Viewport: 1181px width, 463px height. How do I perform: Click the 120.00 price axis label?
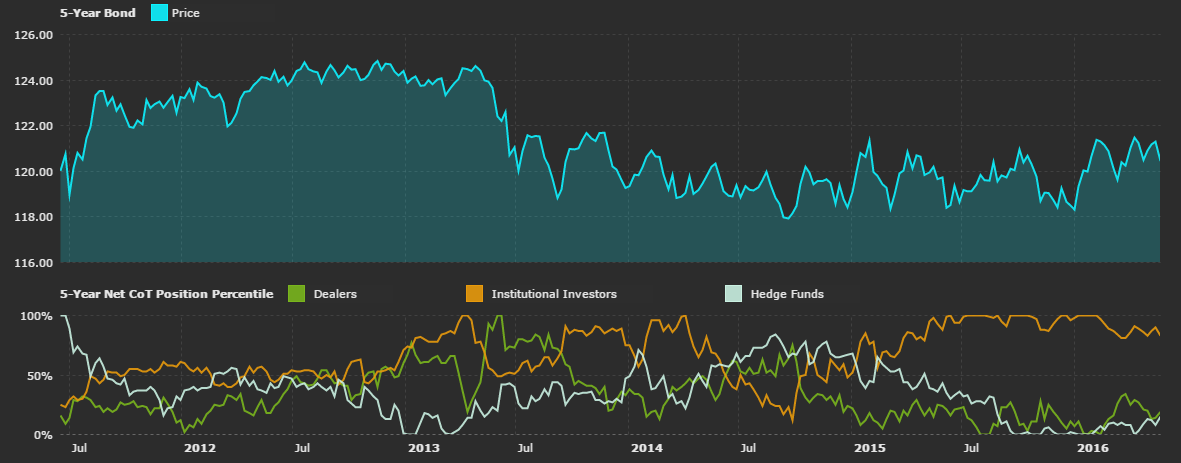[34, 172]
